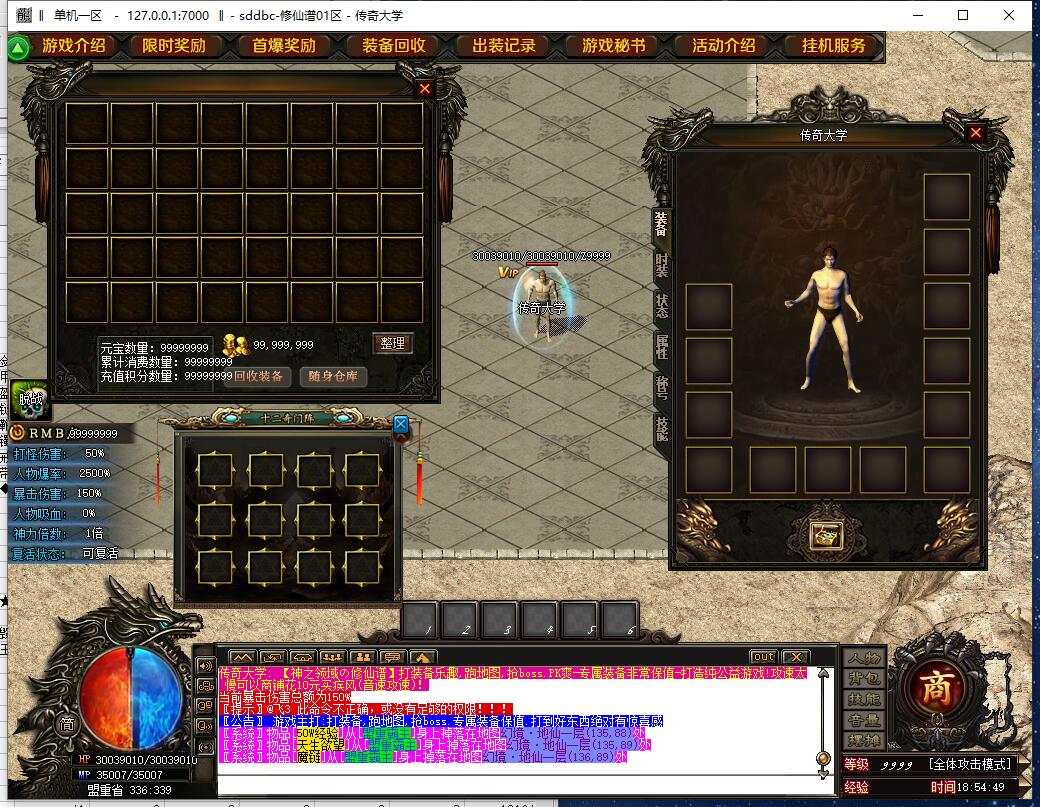This screenshot has height=807, width=1040.
Task: Toggle the fourth chat channel filter icon
Action: tap(206, 727)
